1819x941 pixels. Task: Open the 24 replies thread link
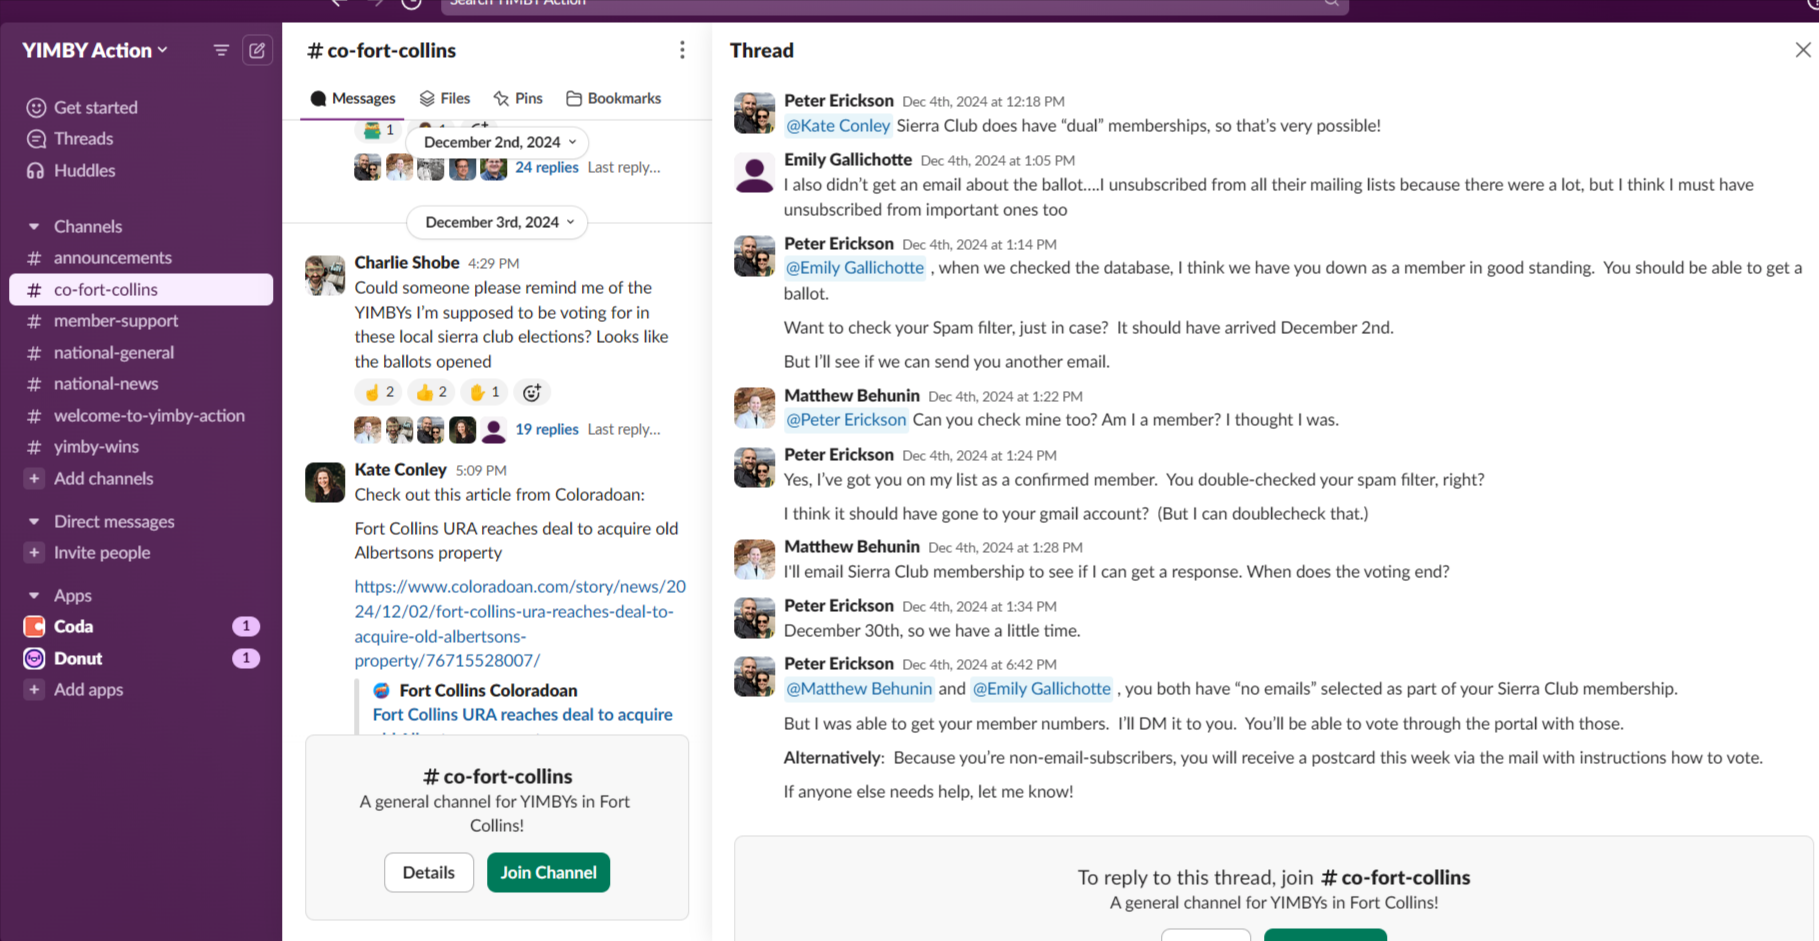[546, 168]
